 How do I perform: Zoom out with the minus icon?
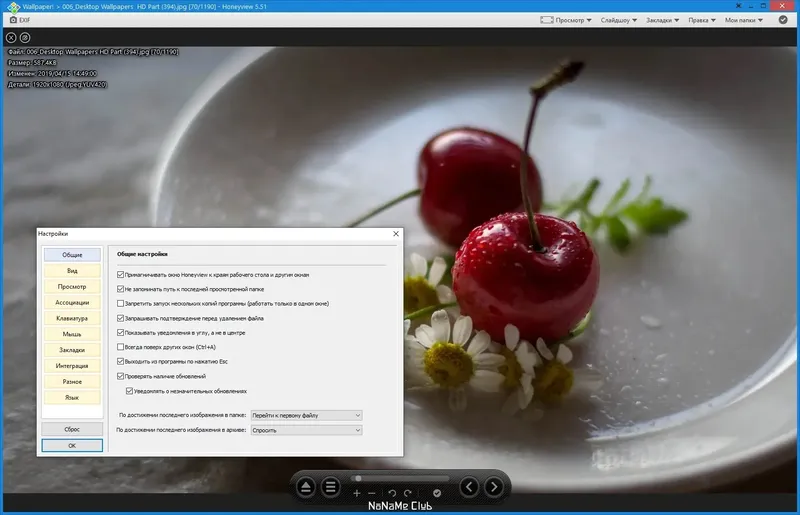coord(372,493)
